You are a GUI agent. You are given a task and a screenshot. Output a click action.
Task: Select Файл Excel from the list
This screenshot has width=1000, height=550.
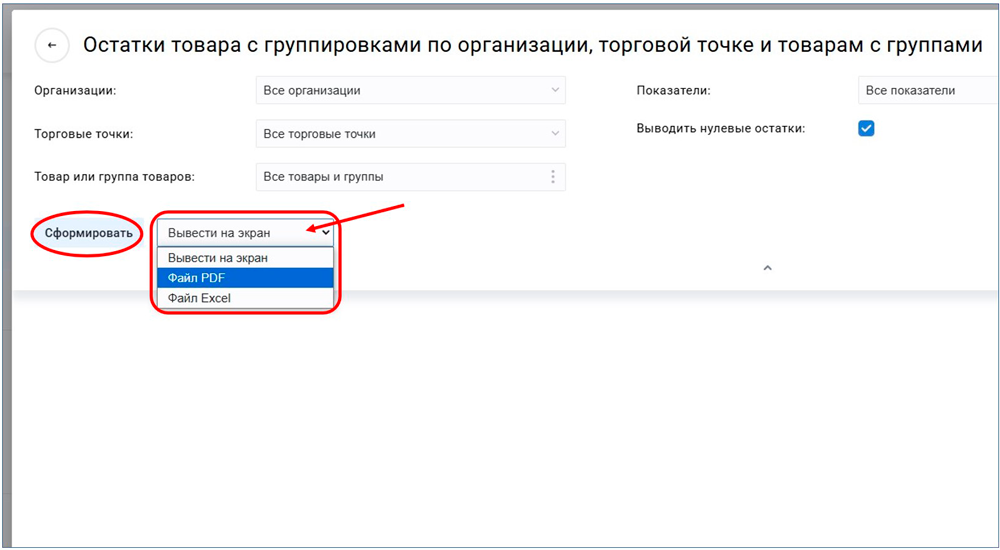tap(244, 298)
